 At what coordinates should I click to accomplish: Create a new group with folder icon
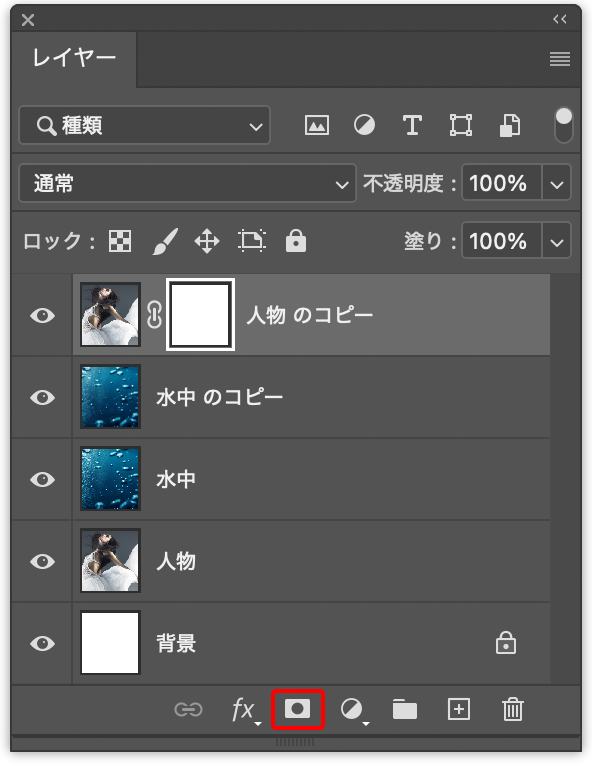tap(405, 709)
